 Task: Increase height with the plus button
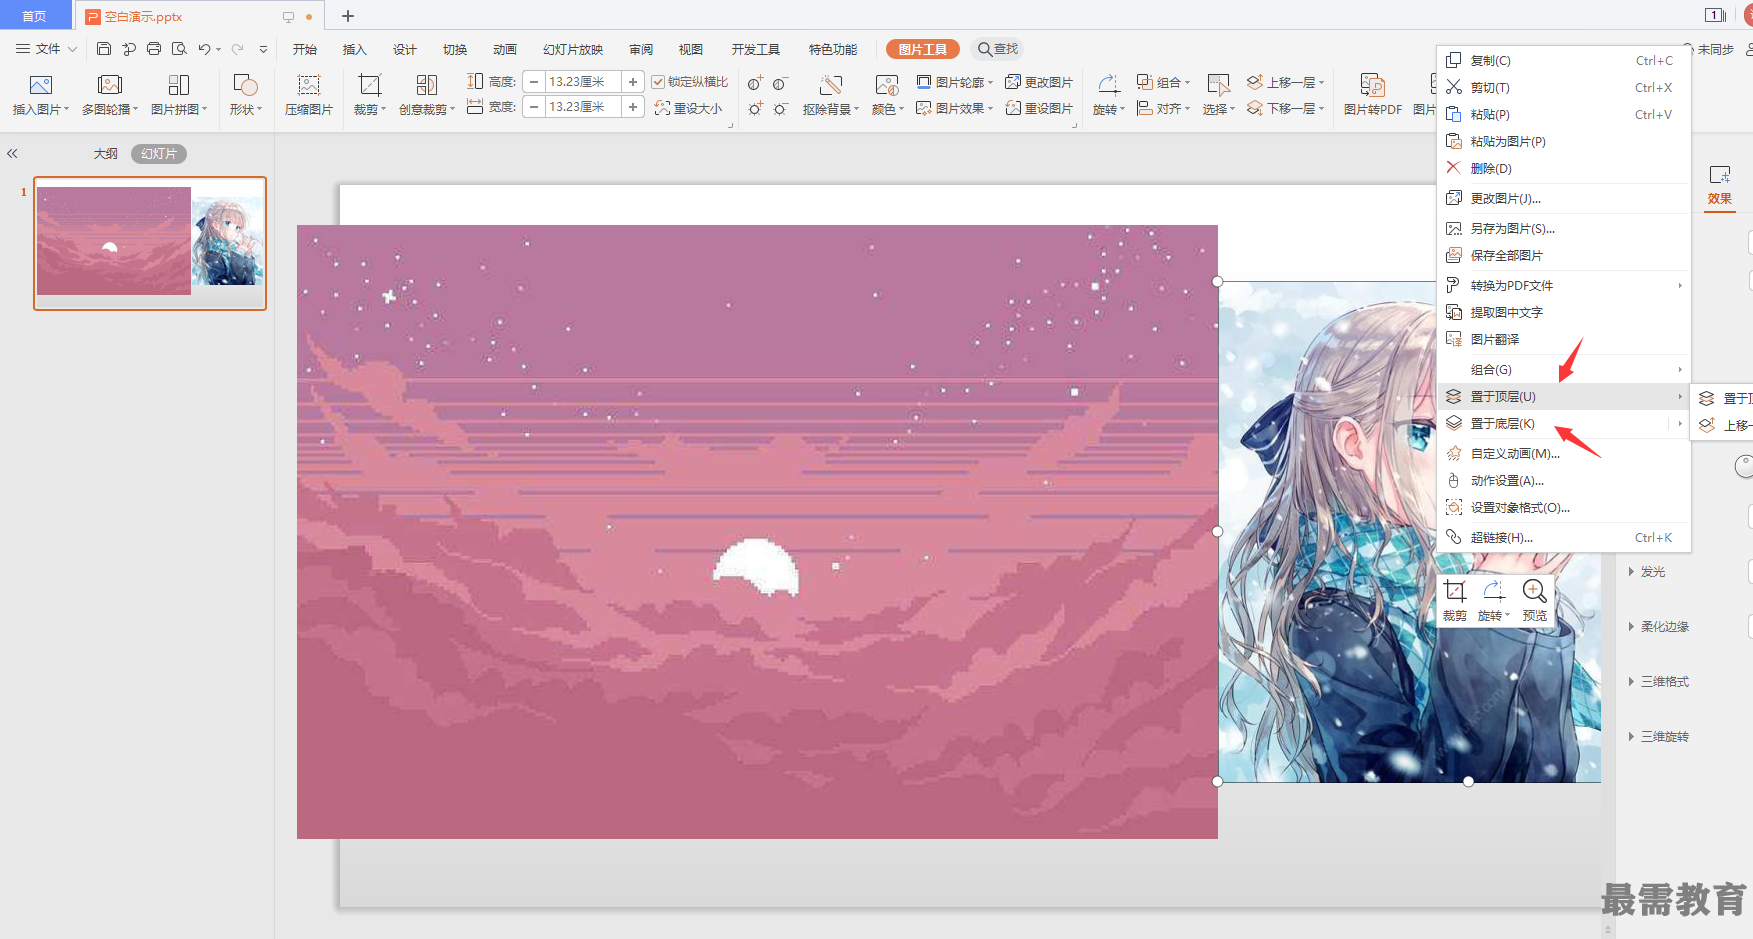tap(633, 82)
